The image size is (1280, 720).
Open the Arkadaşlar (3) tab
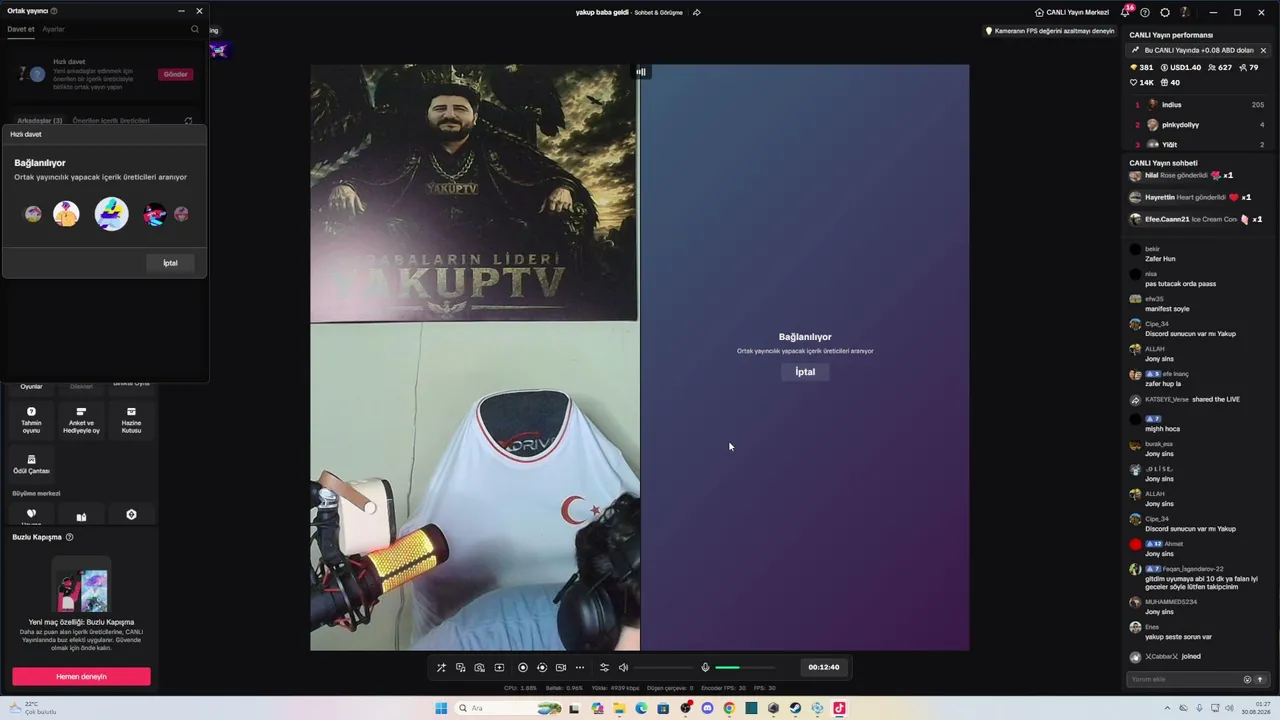tap(40, 121)
